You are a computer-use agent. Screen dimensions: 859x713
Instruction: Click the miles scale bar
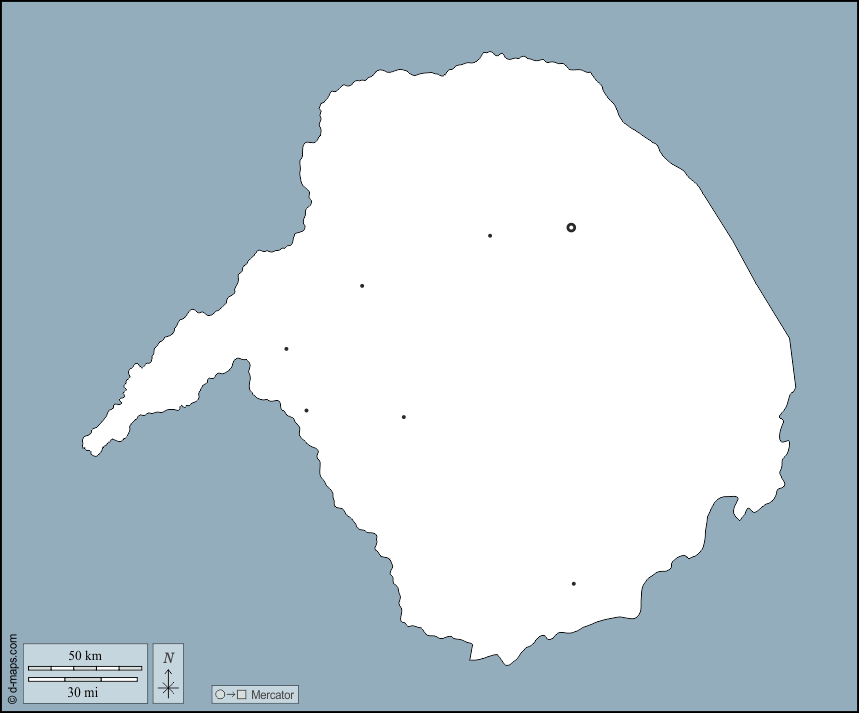[x=83, y=680]
